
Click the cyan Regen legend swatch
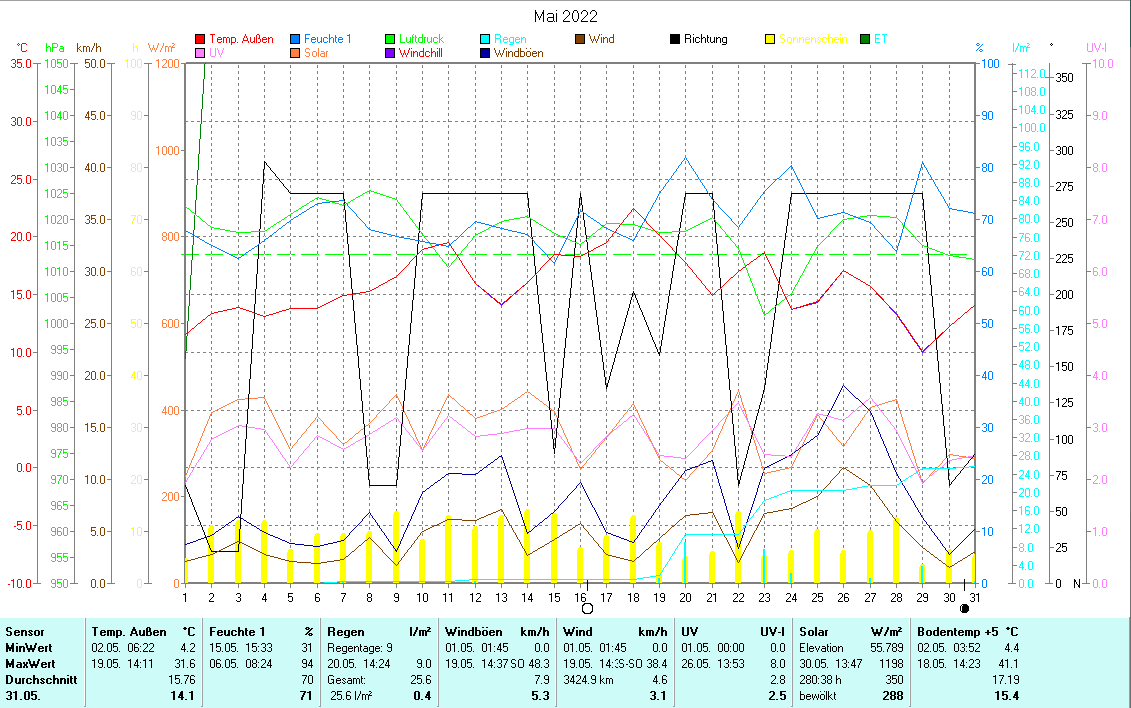pos(485,40)
